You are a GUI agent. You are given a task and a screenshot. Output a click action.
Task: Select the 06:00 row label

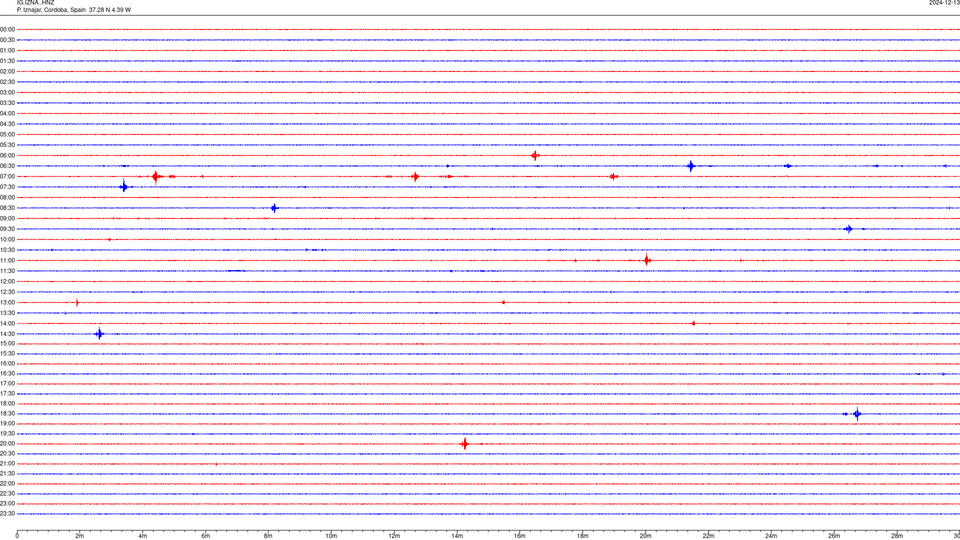click(x=7, y=156)
